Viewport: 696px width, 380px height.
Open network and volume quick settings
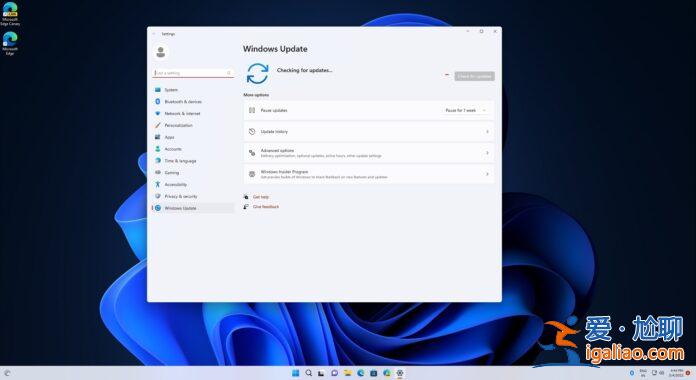[657, 373]
